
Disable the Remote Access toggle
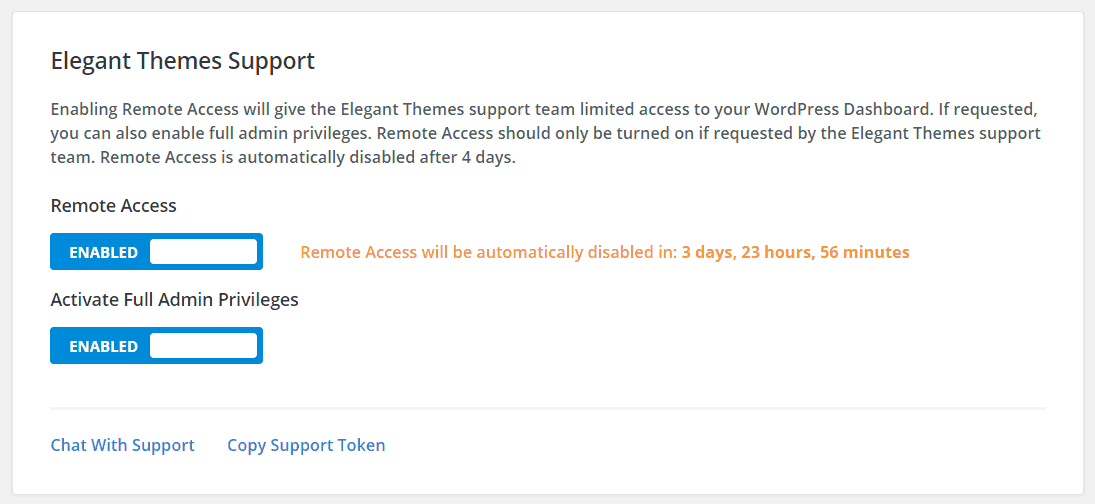[x=156, y=251]
